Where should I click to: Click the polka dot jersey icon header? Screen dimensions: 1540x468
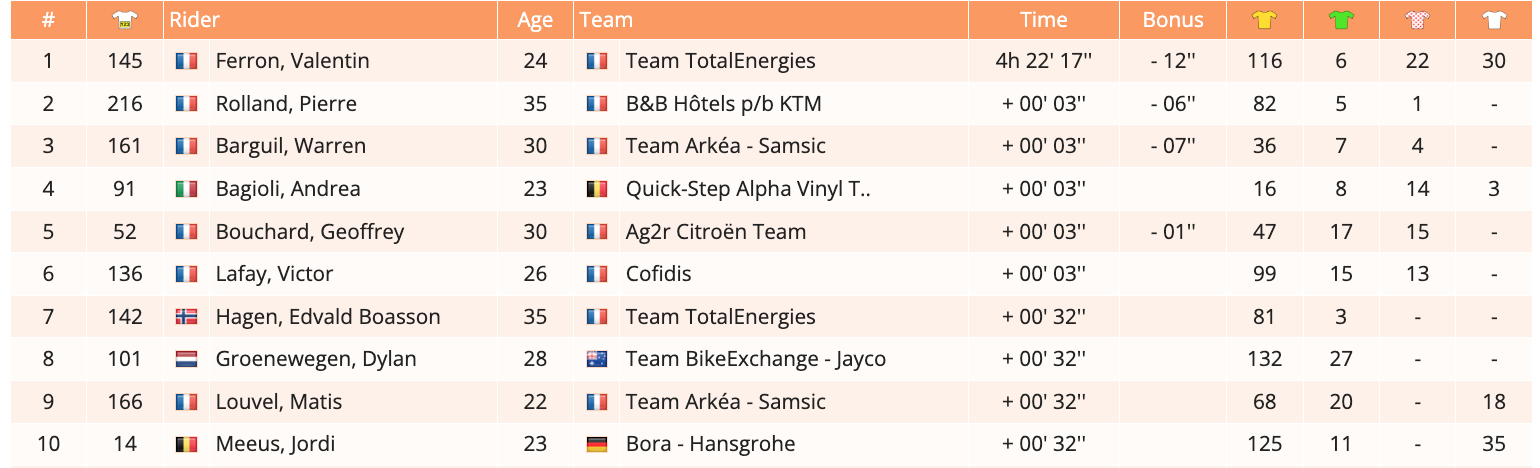(1417, 19)
